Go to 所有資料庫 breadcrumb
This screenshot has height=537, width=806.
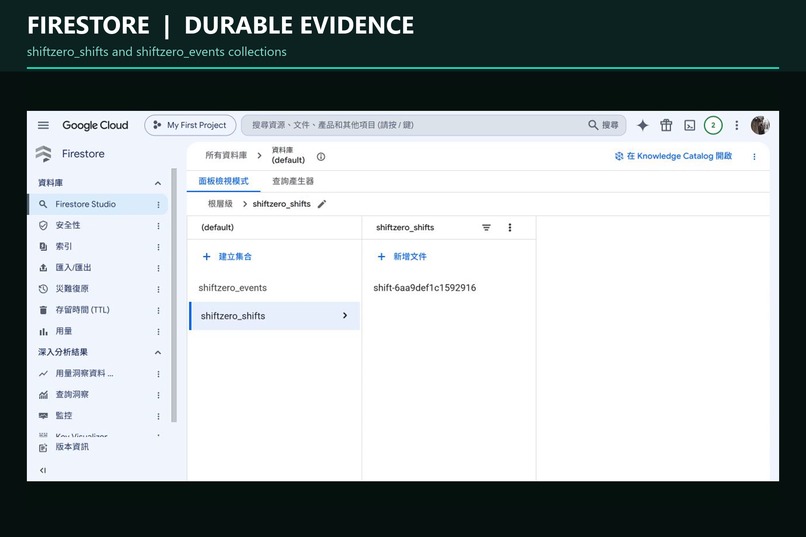(226, 155)
